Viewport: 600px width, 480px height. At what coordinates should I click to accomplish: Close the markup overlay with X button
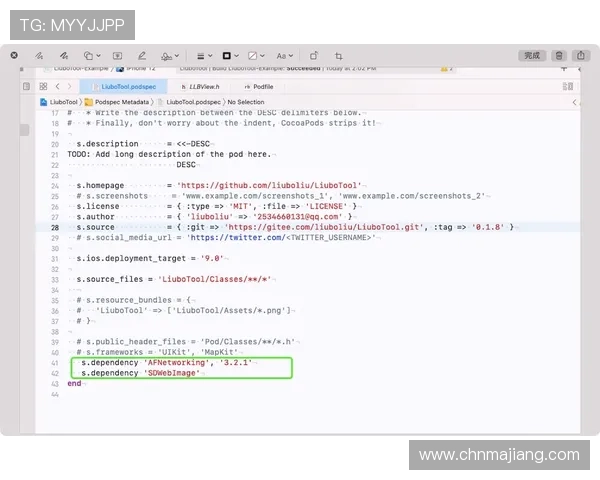14,56
